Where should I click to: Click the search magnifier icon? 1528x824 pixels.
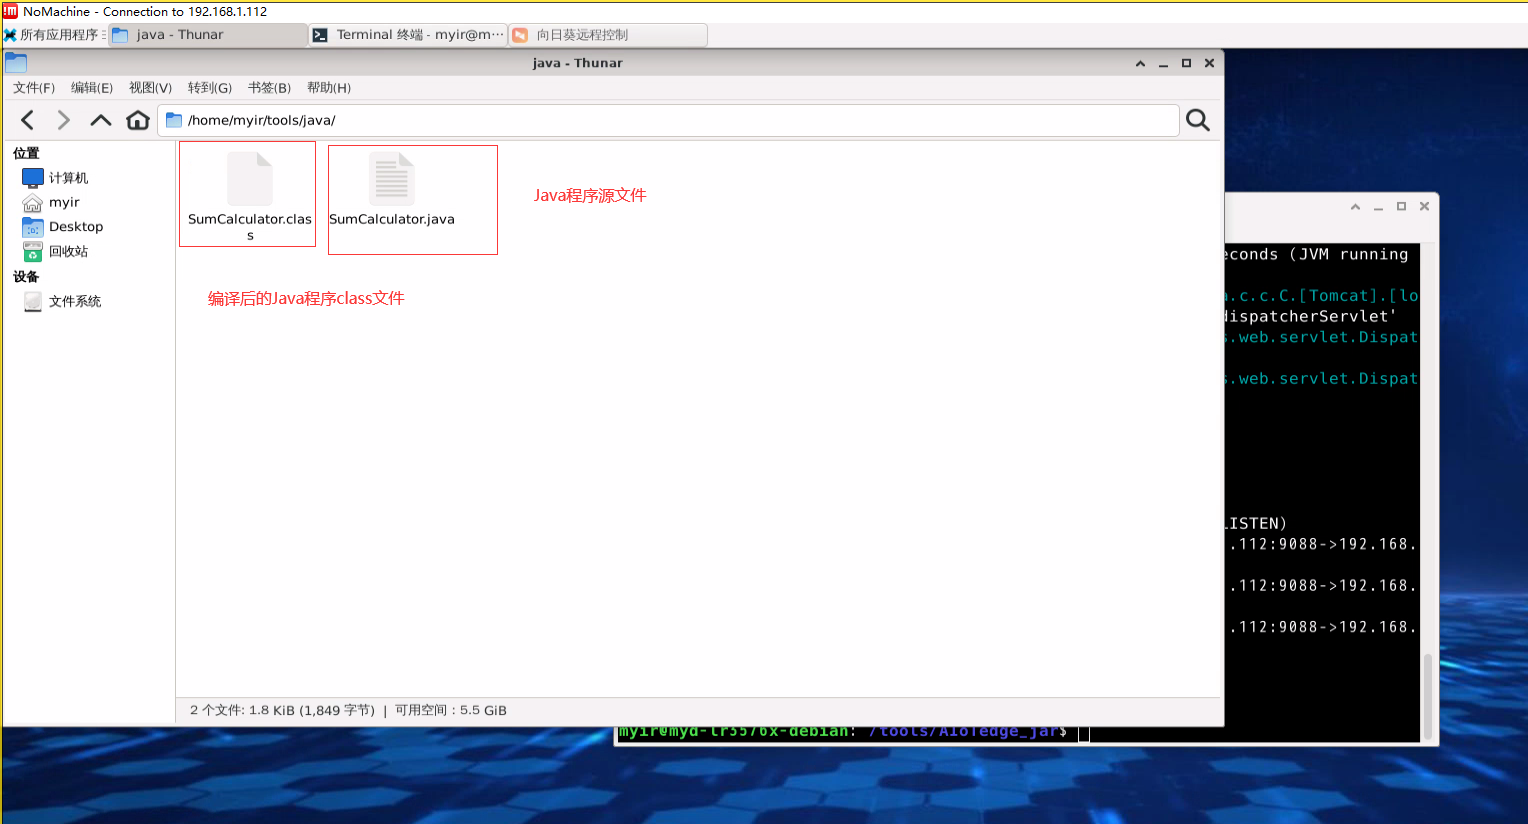coord(1197,121)
